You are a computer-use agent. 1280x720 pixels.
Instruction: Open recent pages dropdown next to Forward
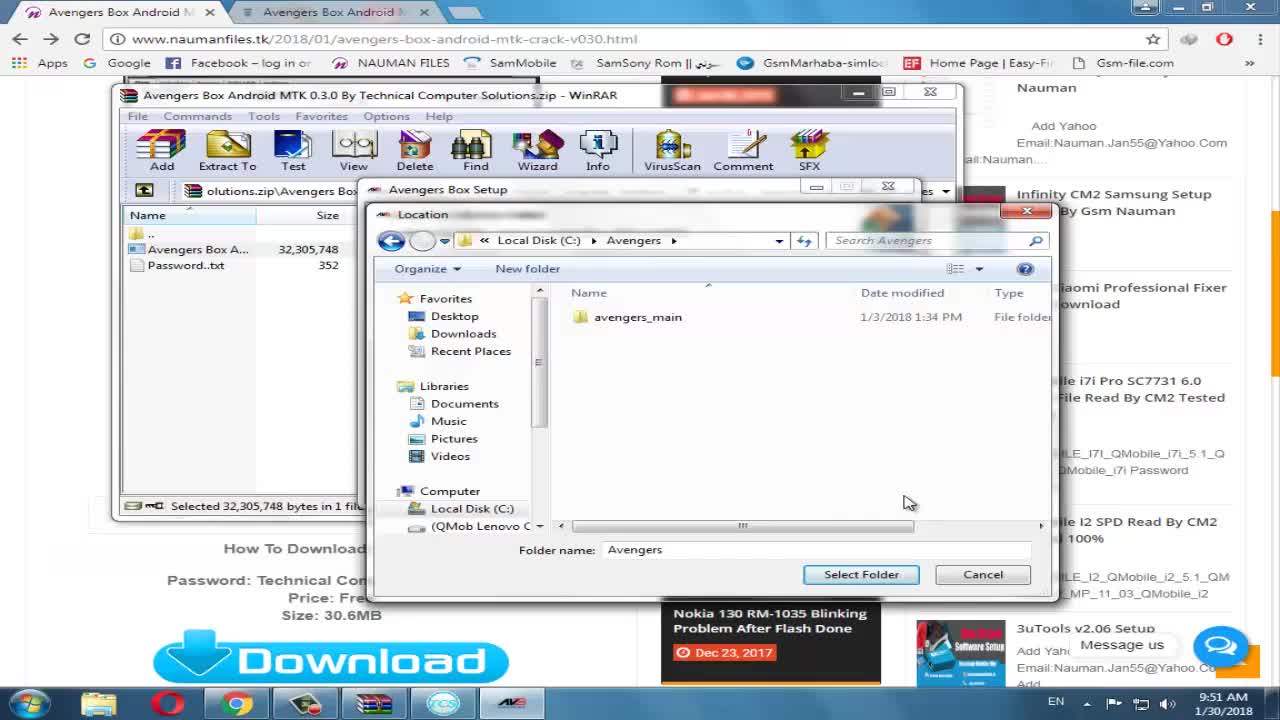[444, 241]
